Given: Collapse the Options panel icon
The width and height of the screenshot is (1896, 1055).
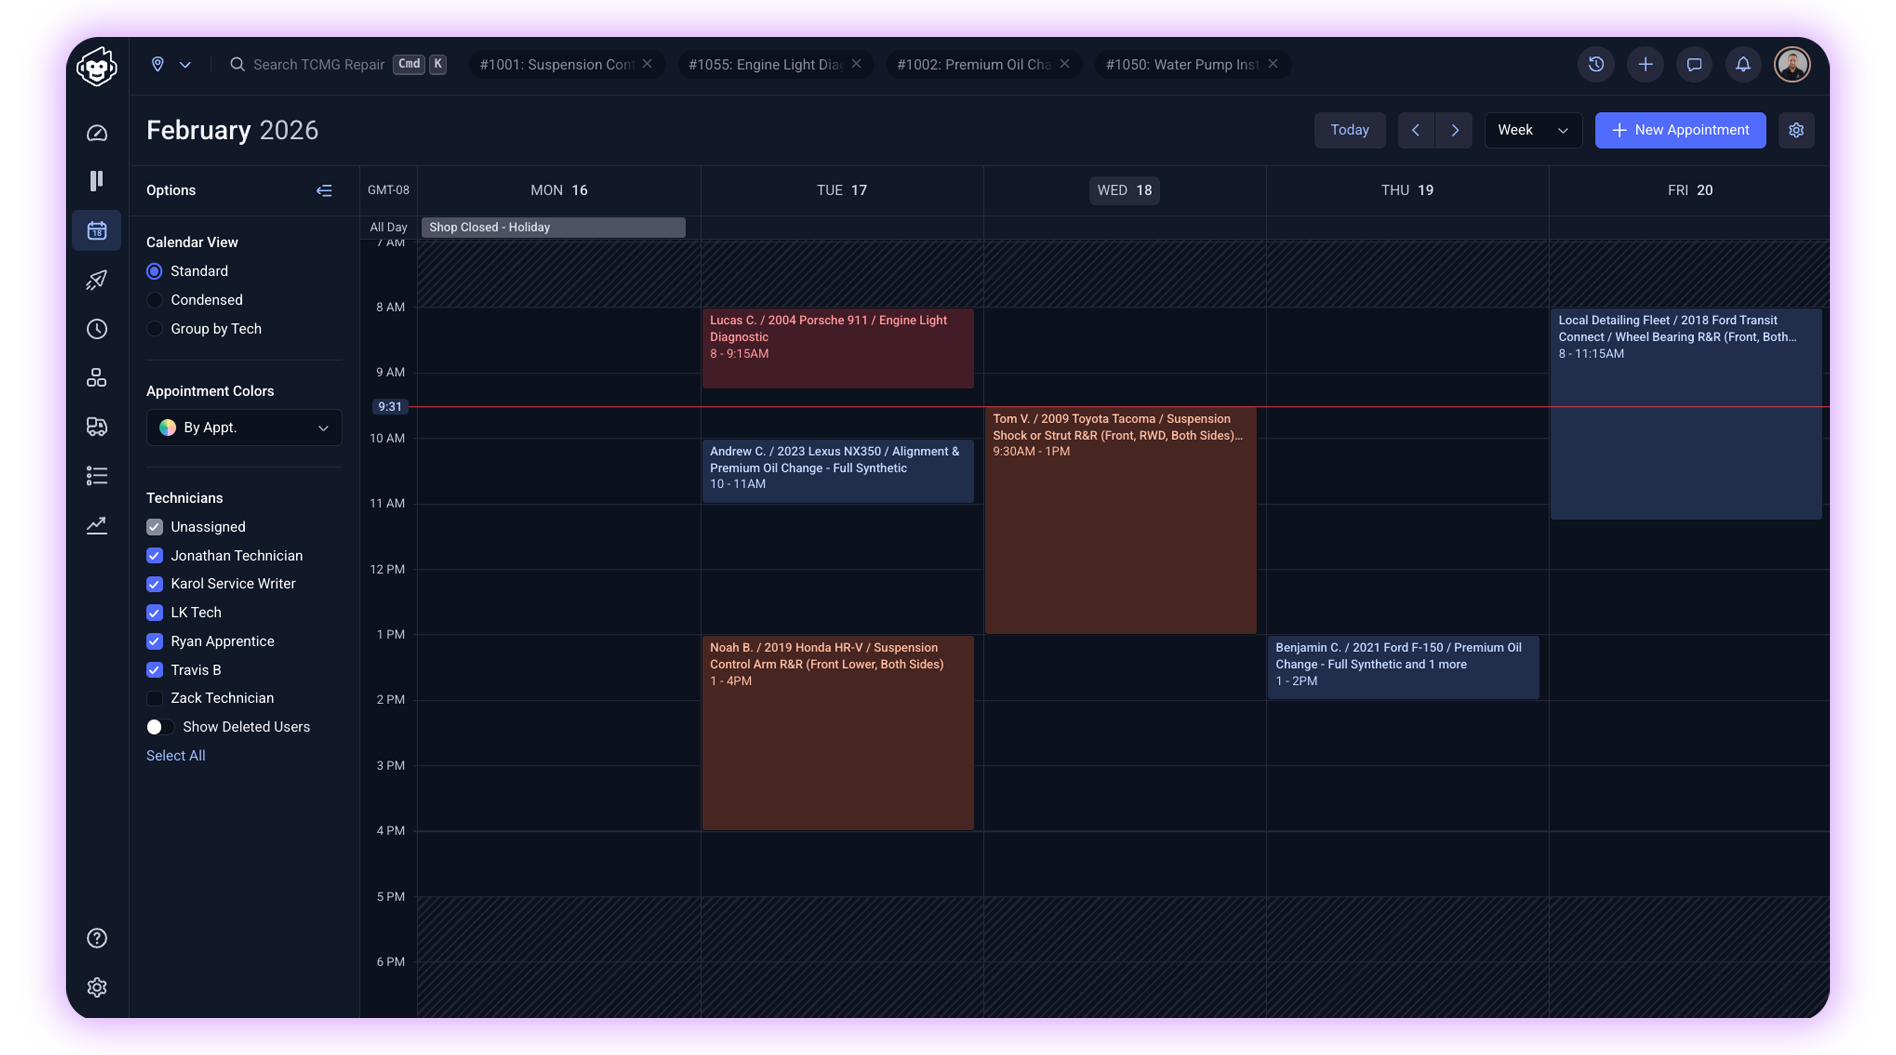Looking at the screenshot, I should pos(324,190).
